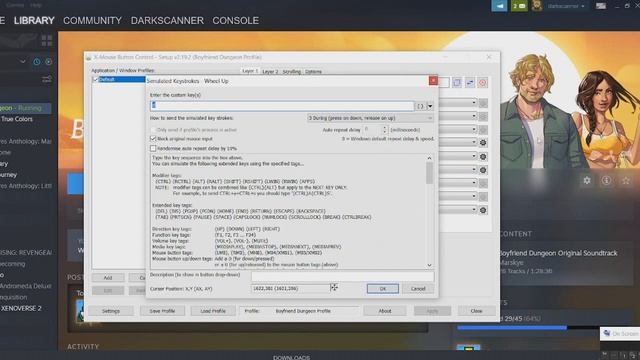Expand the games collection dropdown chevron in Steam sidebar
640x360 pixels.
pyautogui.click(x=23, y=62)
